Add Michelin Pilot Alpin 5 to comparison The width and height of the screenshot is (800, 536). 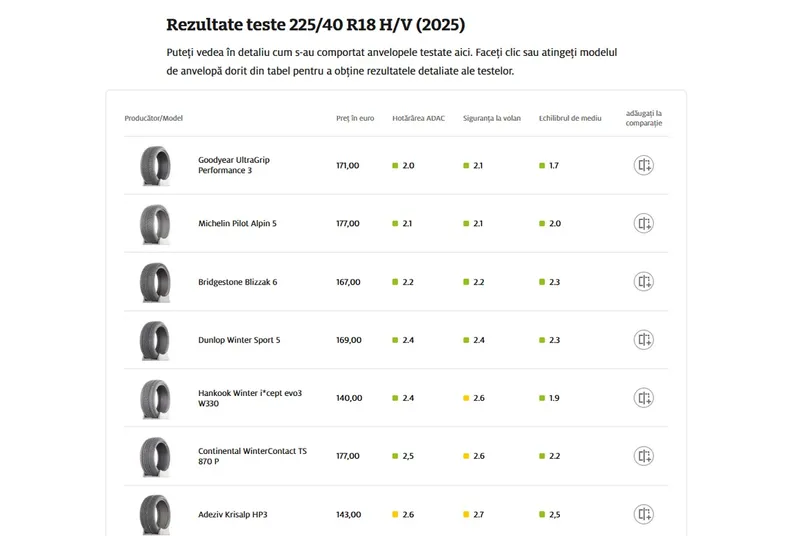point(644,224)
